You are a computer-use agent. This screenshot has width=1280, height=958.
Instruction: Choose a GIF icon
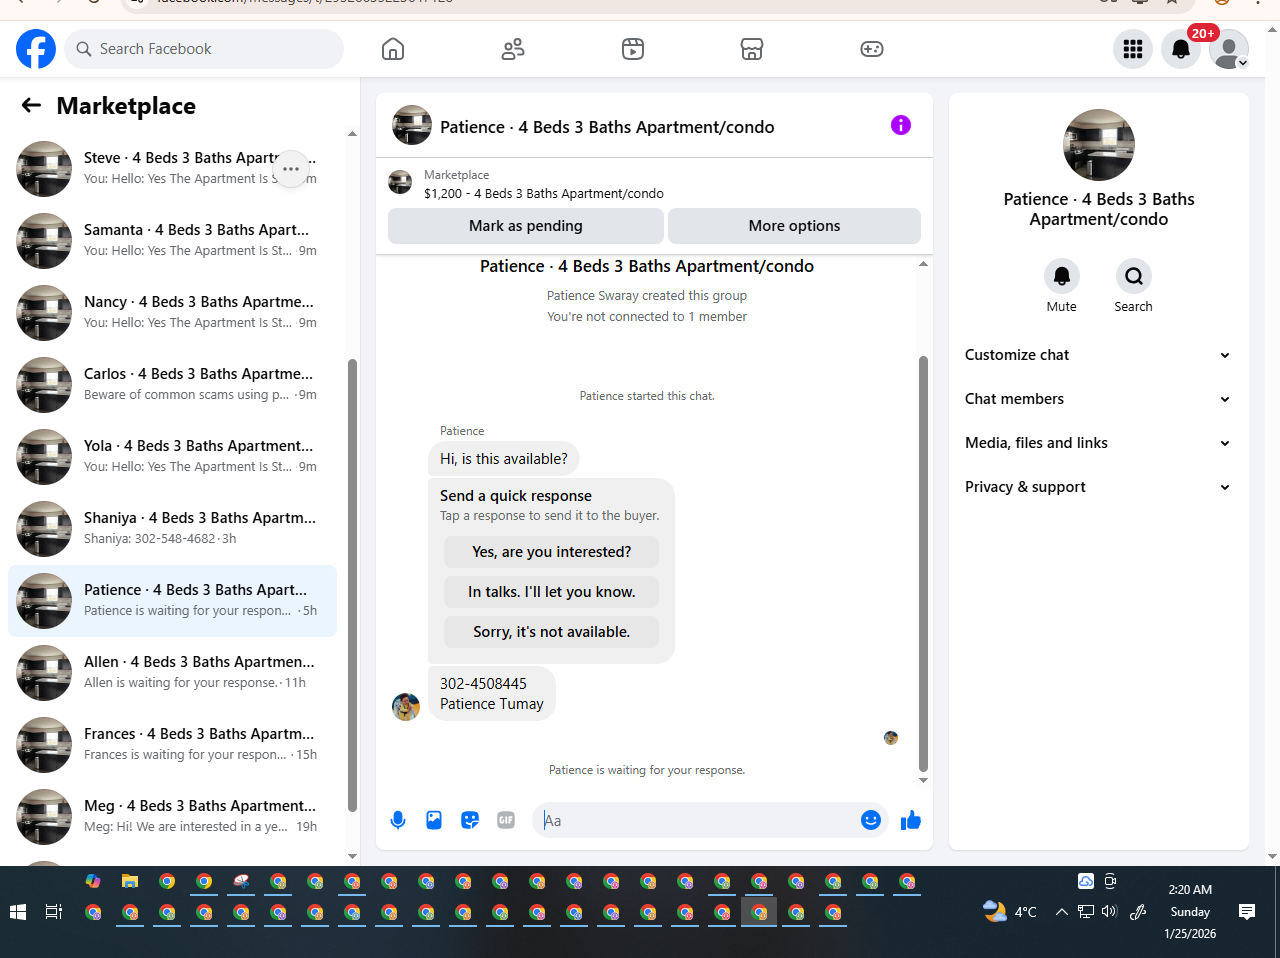point(506,820)
